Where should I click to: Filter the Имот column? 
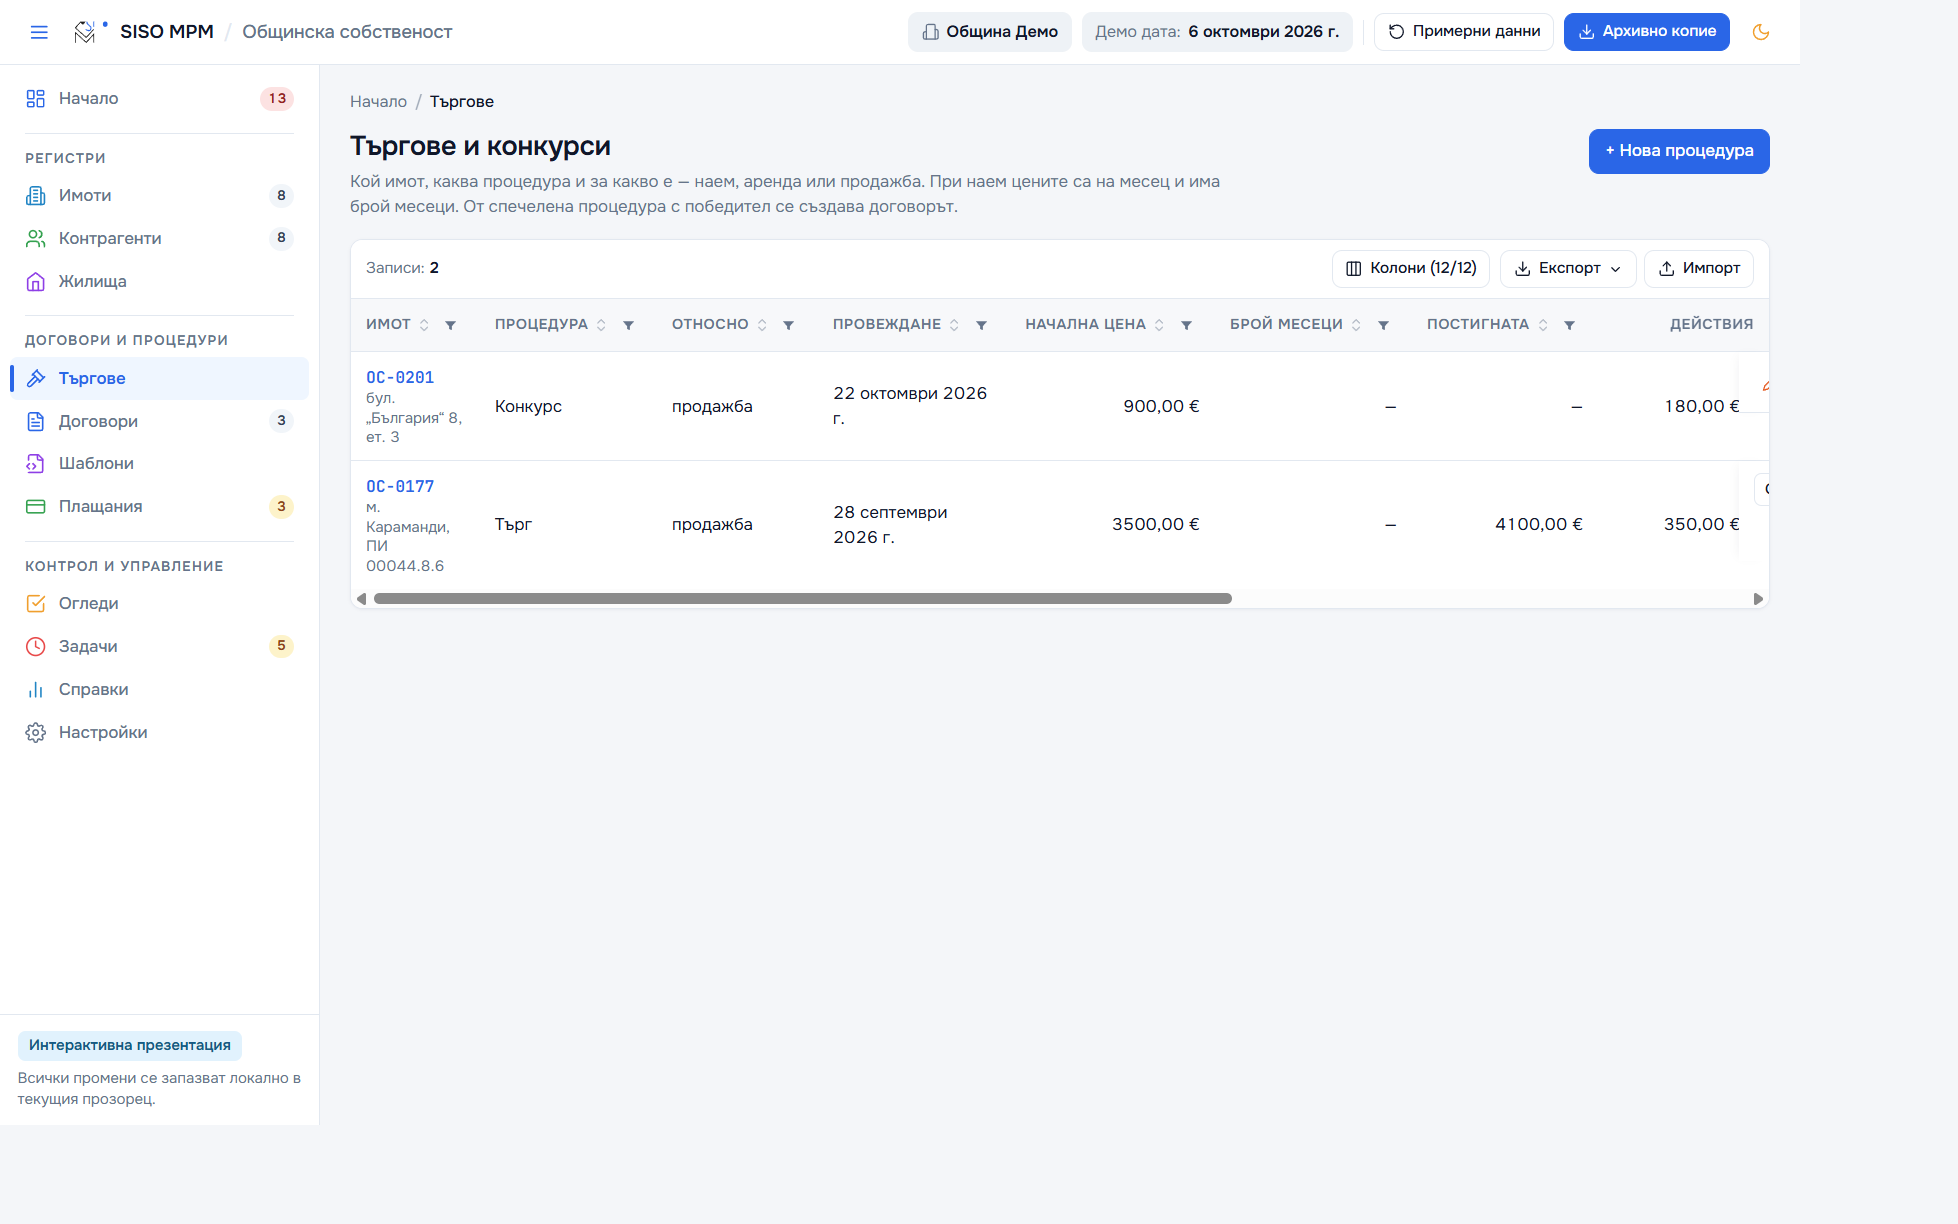[x=451, y=325]
